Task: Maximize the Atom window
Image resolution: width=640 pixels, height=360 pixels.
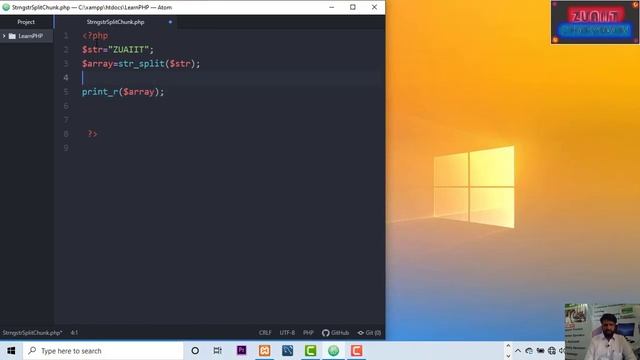Action: point(353,7)
